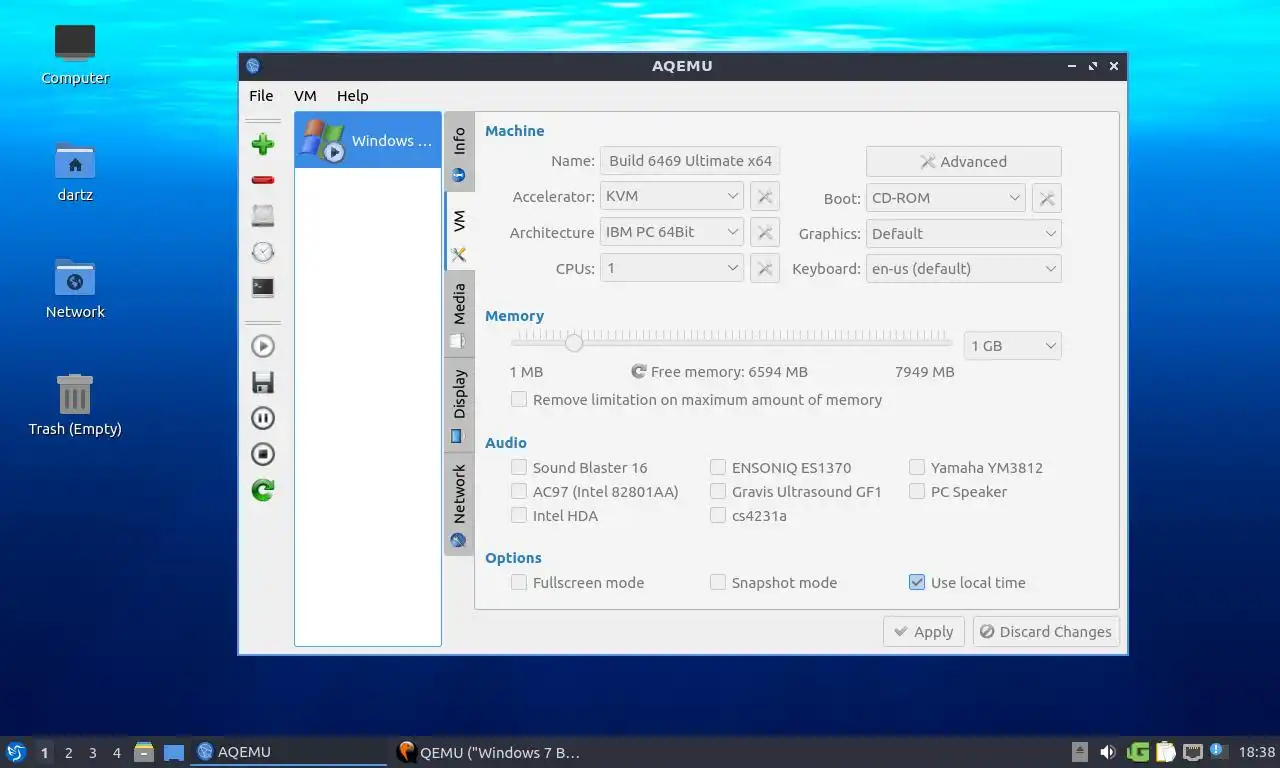This screenshot has width=1280, height=768.
Task: Enable Fullscreen mode option
Action: (x=519, y=582)
